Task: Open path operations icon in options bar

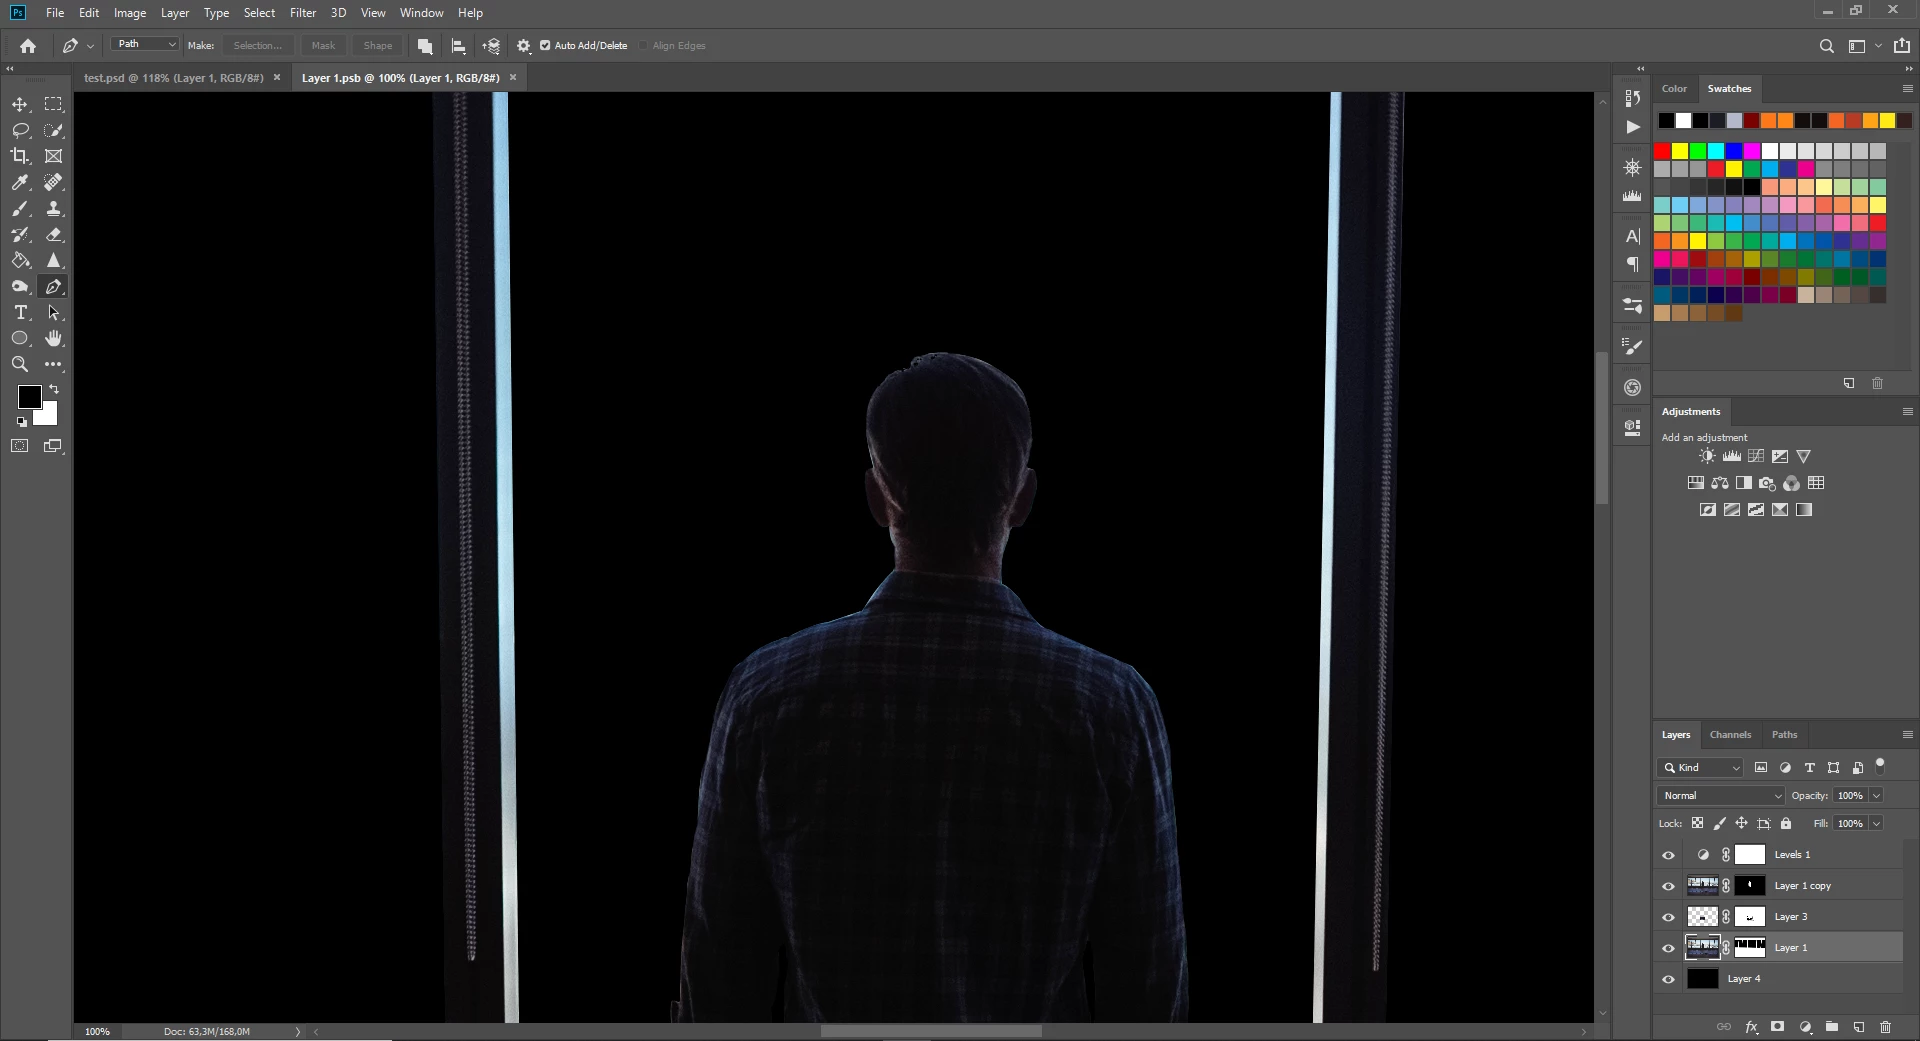Action: tap(425, 46)
